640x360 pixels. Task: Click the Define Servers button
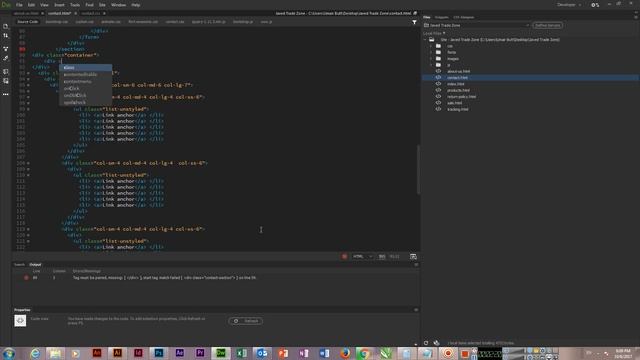(548, 25)
